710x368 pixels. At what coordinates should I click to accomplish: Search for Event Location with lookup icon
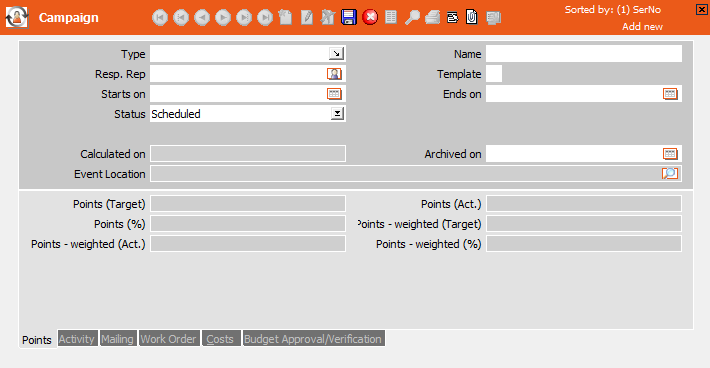(x=670, y=174)
